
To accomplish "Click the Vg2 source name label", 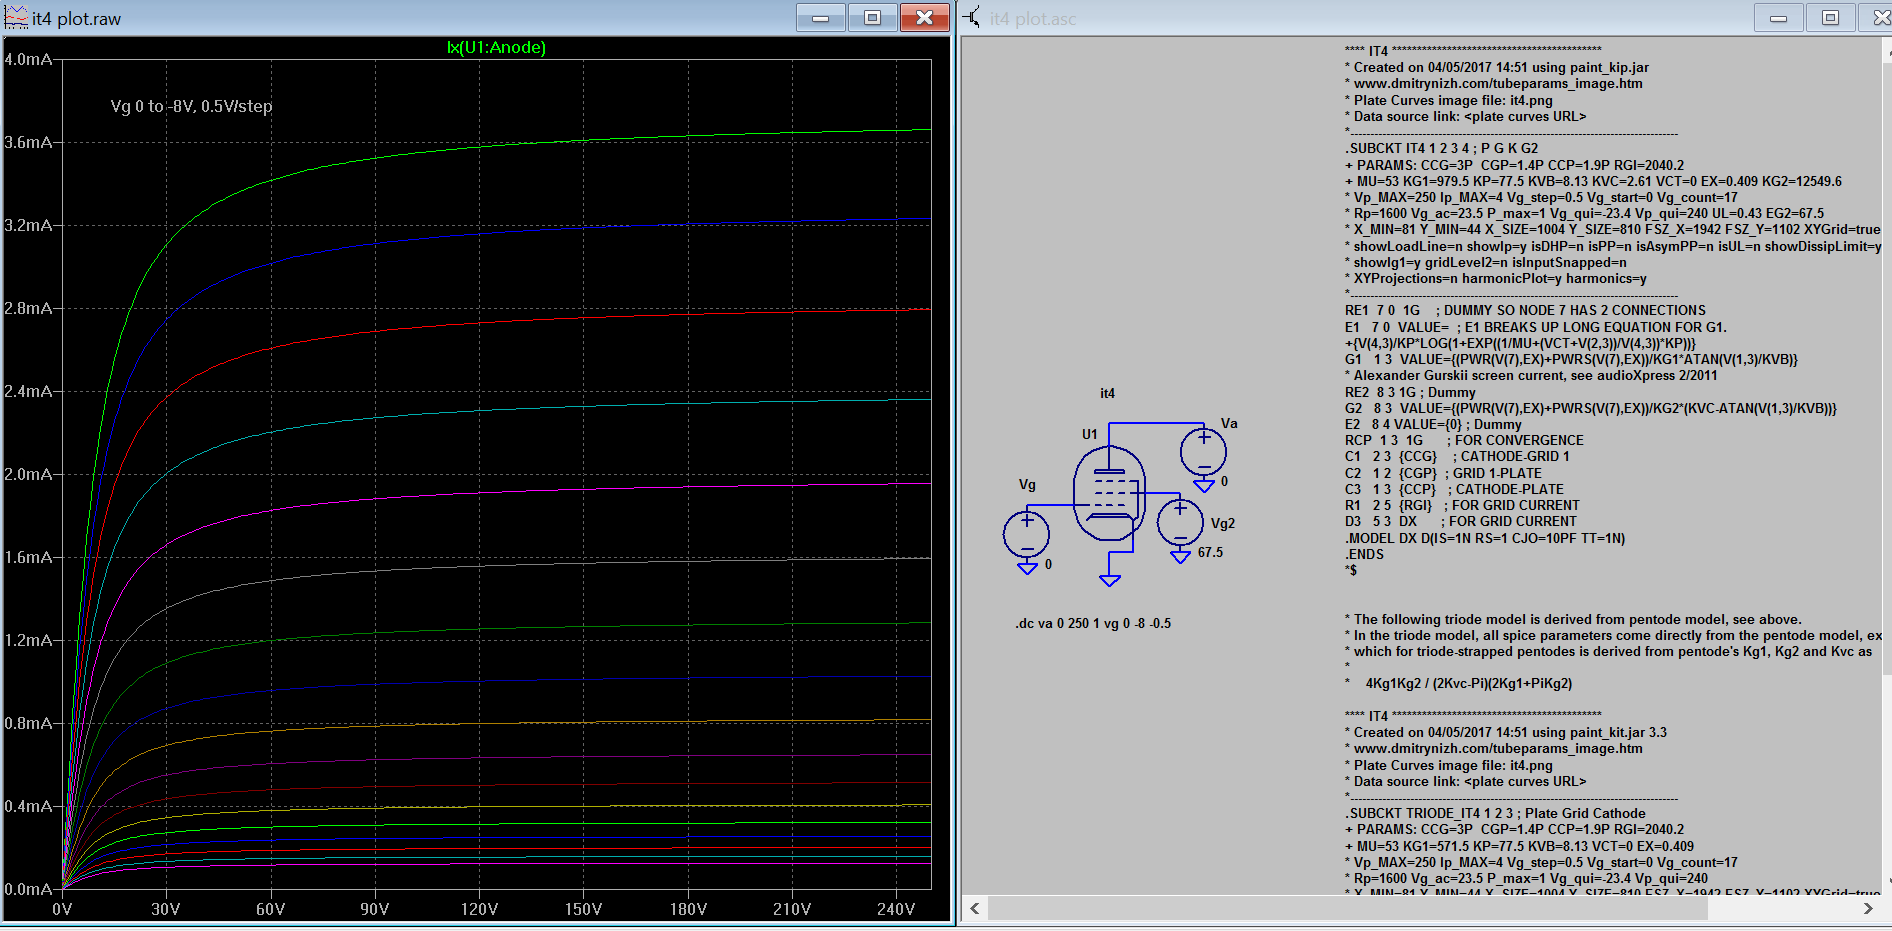I will [1223, 523].
